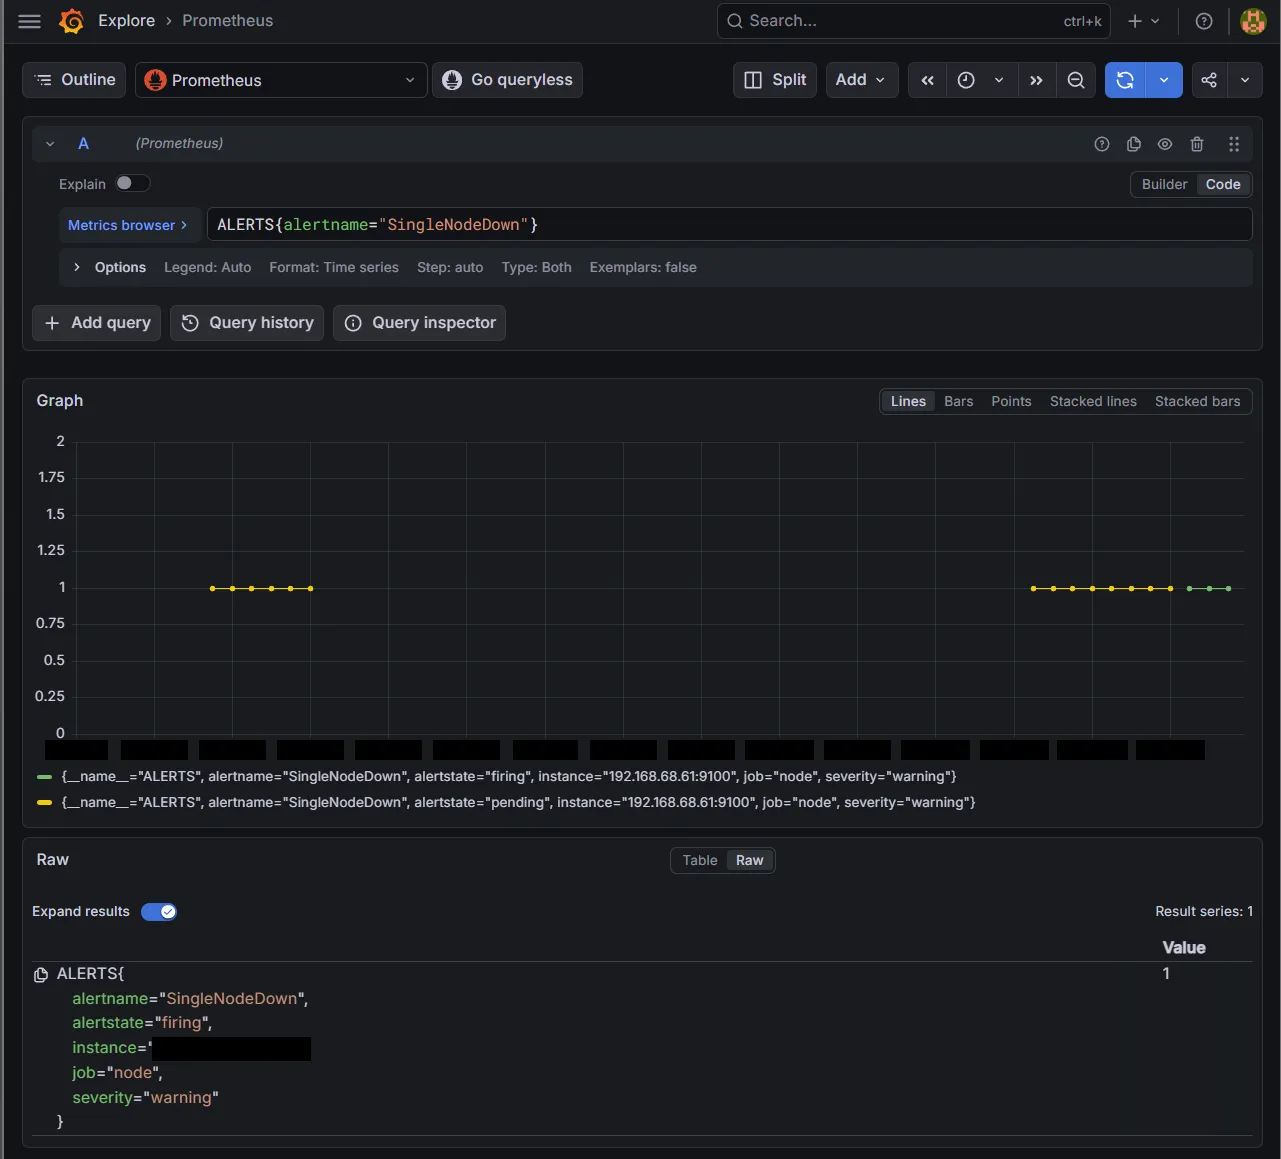This screenshot has height=1159, width=1281.
Task: Click the yellow pending series legend swatch
Action: click(44, 803)
